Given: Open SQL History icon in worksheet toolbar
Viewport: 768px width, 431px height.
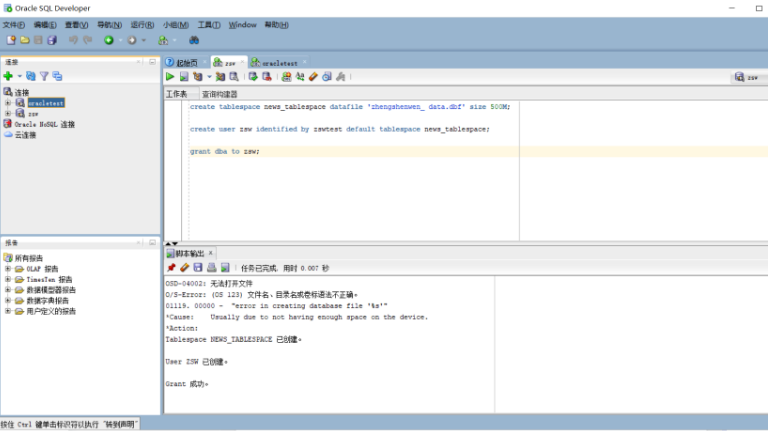Looking at the screenshot, I should click(327, 76).
